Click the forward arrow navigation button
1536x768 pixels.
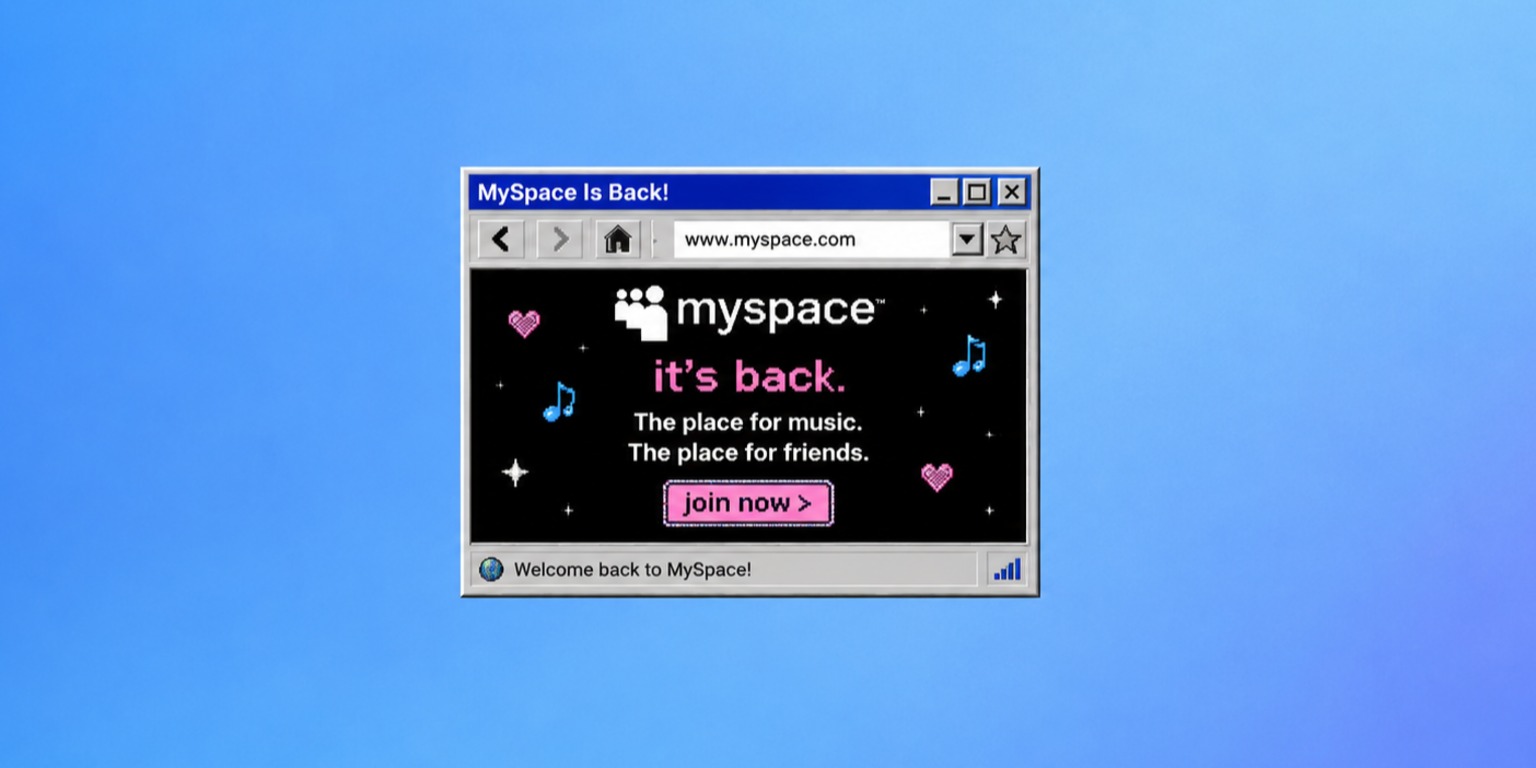(560, 240)
